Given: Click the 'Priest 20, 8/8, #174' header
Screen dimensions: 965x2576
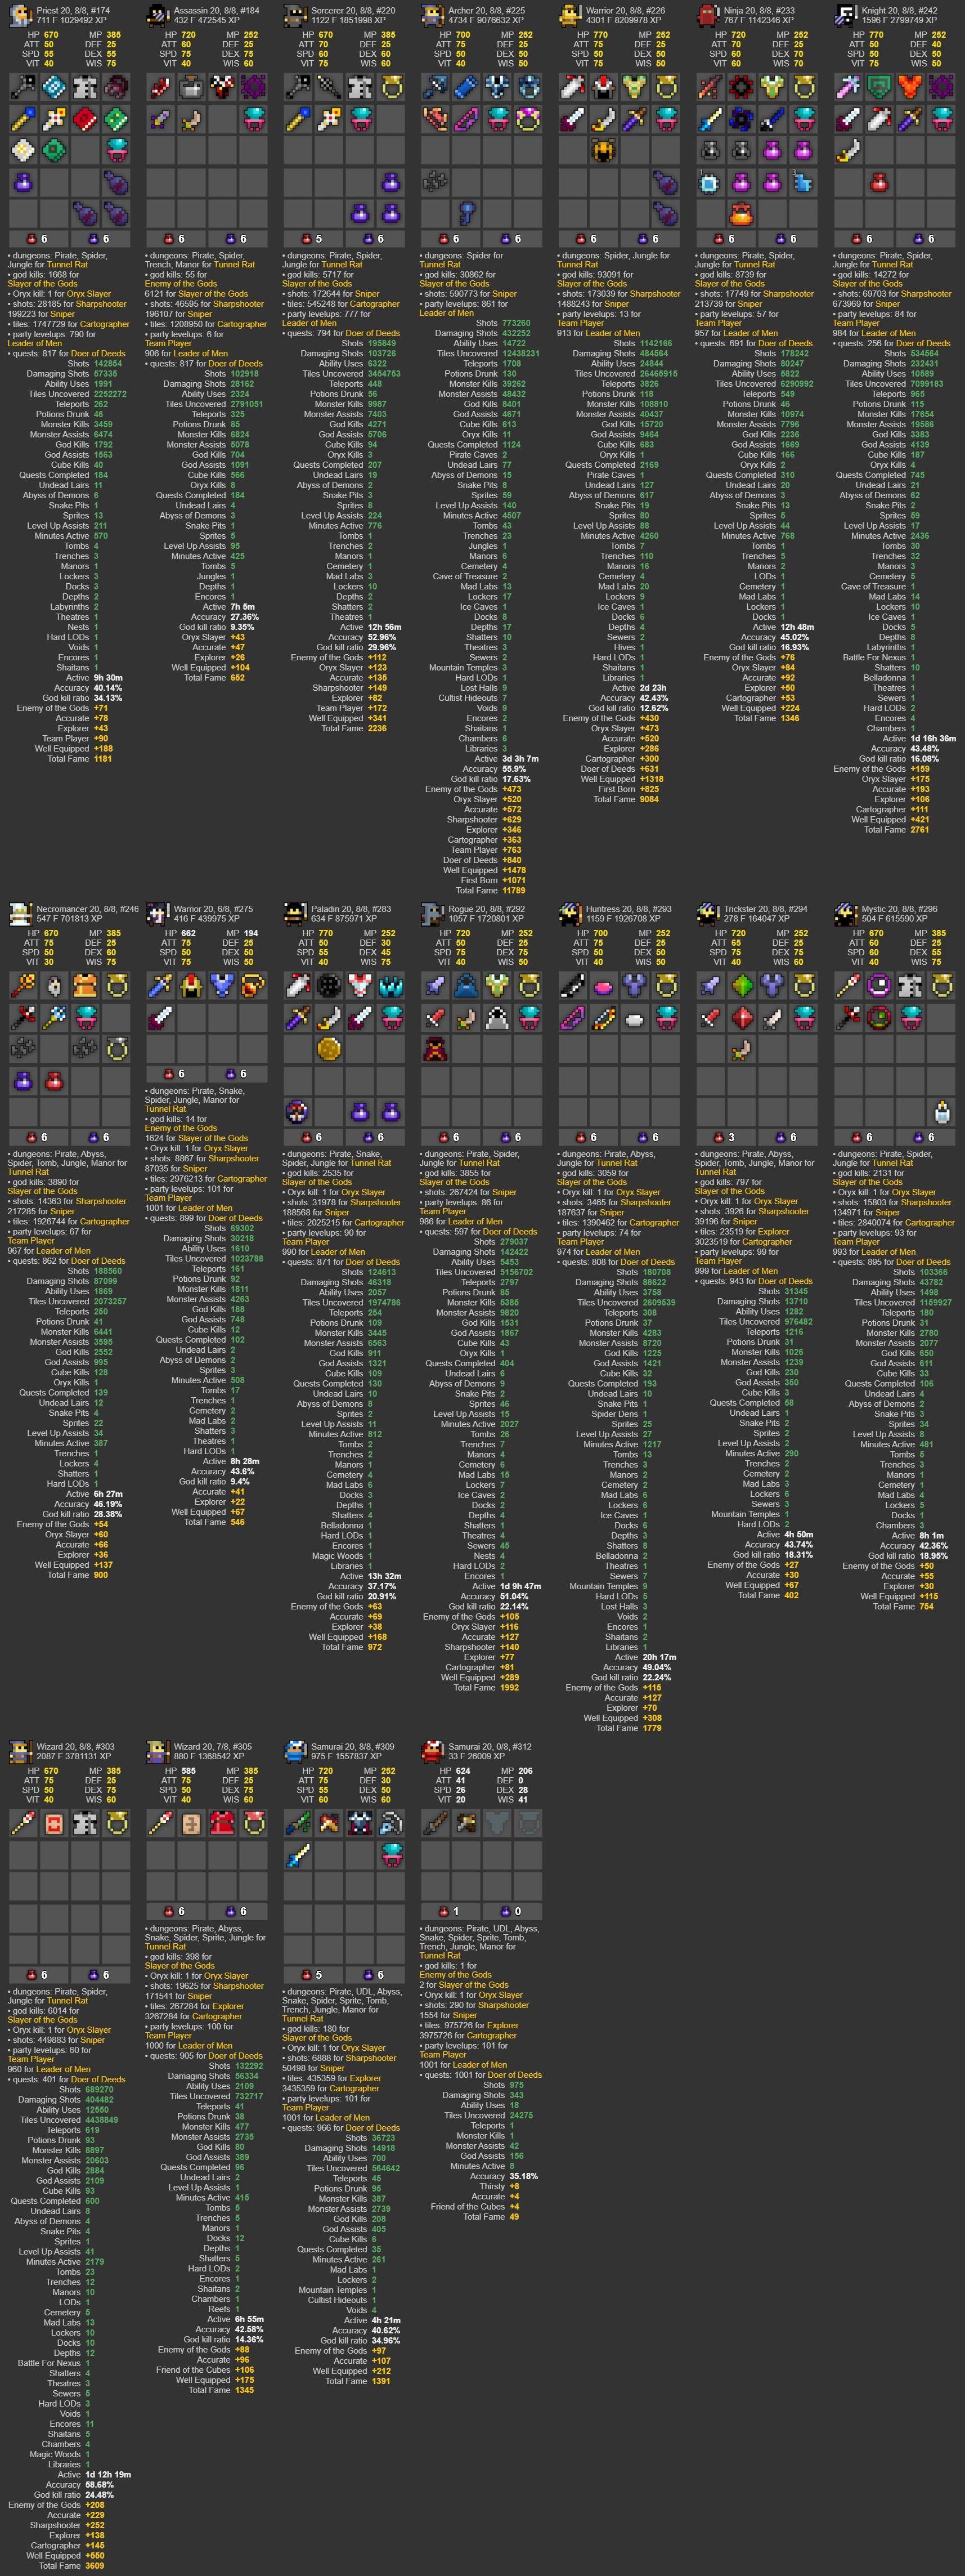Looking at the screenshot, I should pos(73,10).
